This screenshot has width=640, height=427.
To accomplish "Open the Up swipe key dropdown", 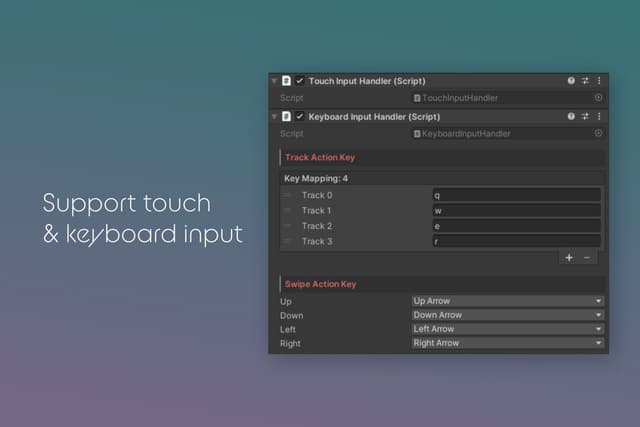I will pos(508,301).
